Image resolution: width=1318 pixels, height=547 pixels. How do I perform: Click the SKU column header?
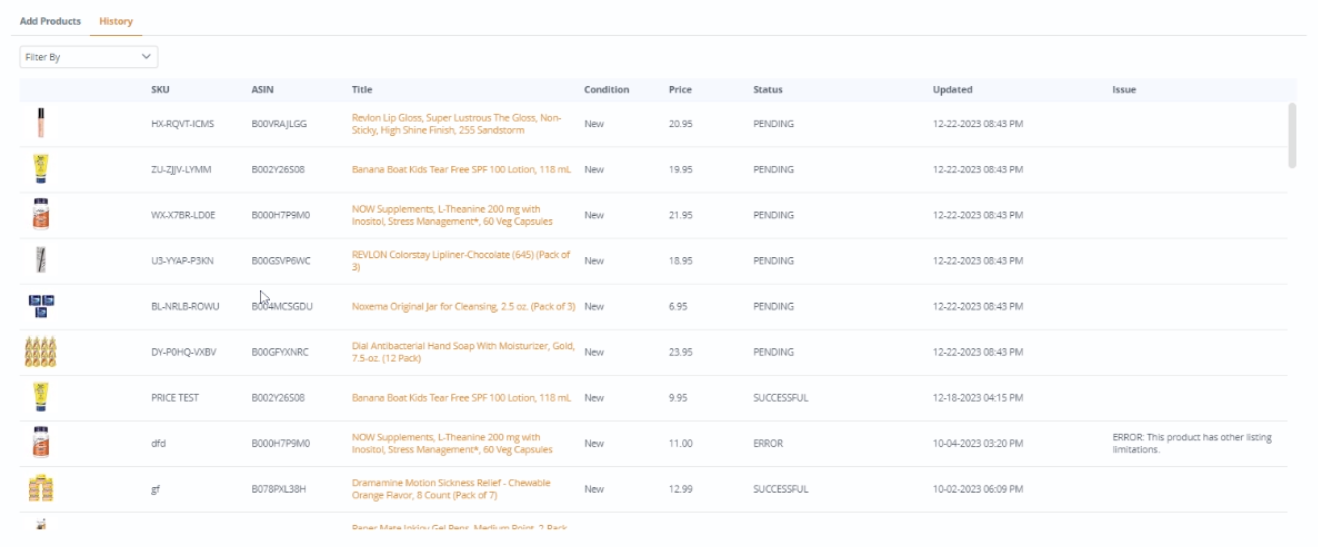point(160,89)
